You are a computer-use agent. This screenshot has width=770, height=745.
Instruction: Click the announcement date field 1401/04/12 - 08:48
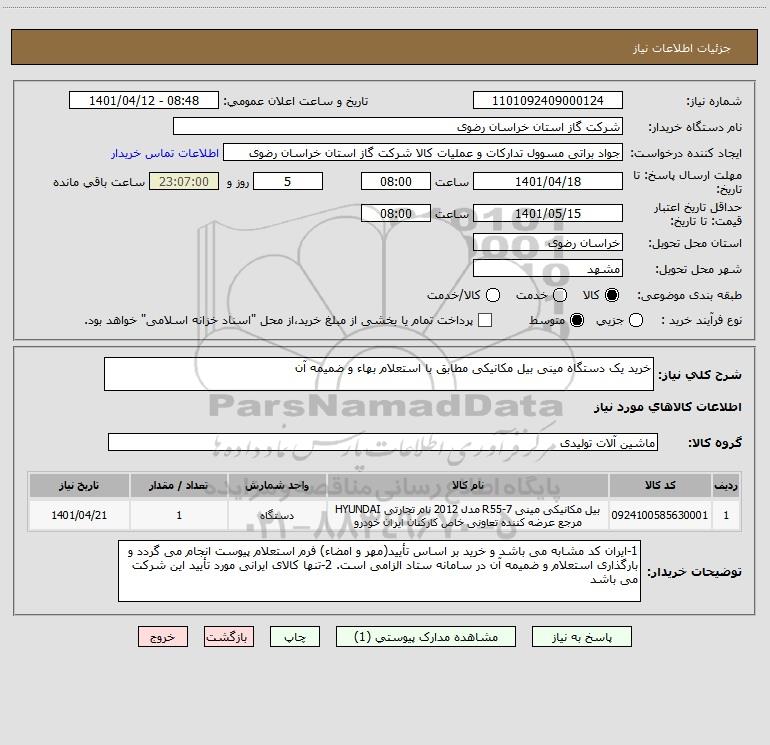coord(144,101)
